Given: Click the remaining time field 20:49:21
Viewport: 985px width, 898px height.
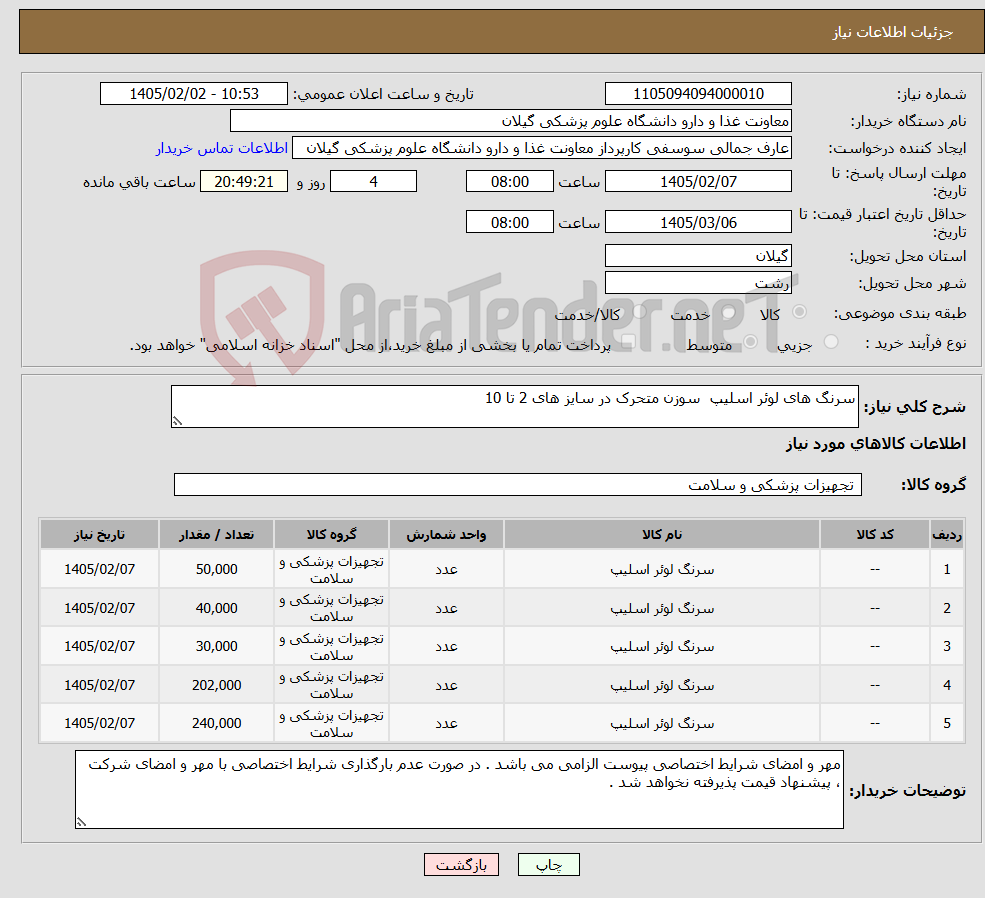Looking at the screenshot, I should [244, 181].
